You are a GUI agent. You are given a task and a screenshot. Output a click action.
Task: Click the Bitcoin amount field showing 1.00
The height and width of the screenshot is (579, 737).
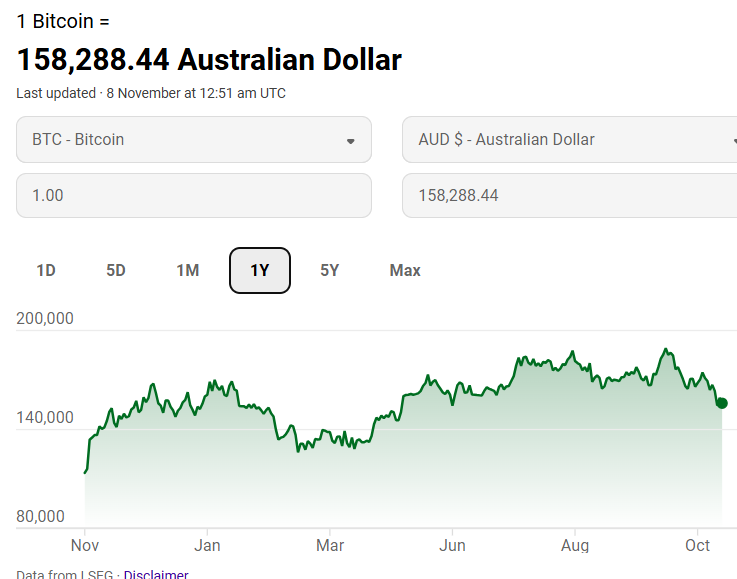(194, 196)
